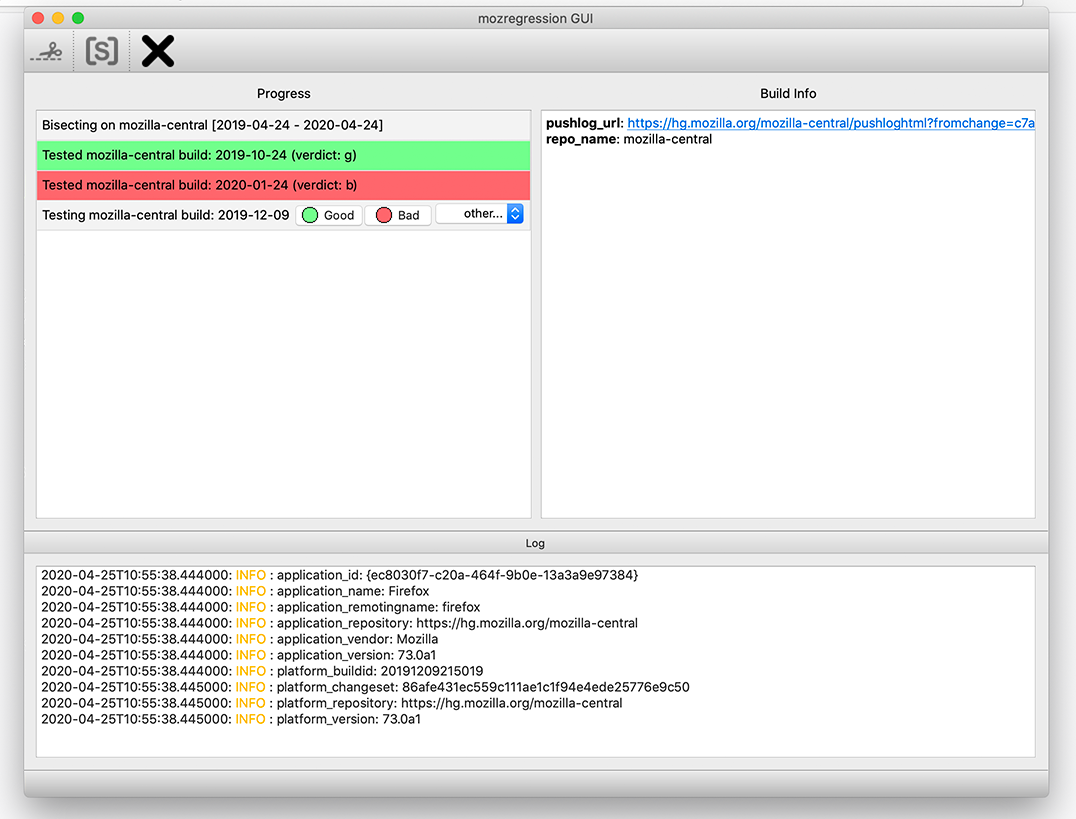Click the red close window button
The height and width of the screenshot is (819, 1076).
tap(38, 18)
